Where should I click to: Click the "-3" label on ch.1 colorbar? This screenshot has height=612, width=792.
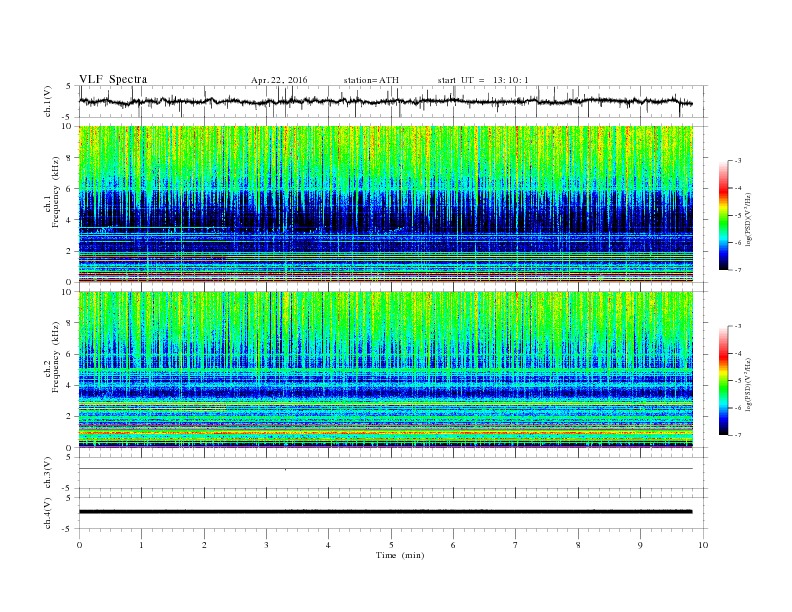(x=738, y=161)
